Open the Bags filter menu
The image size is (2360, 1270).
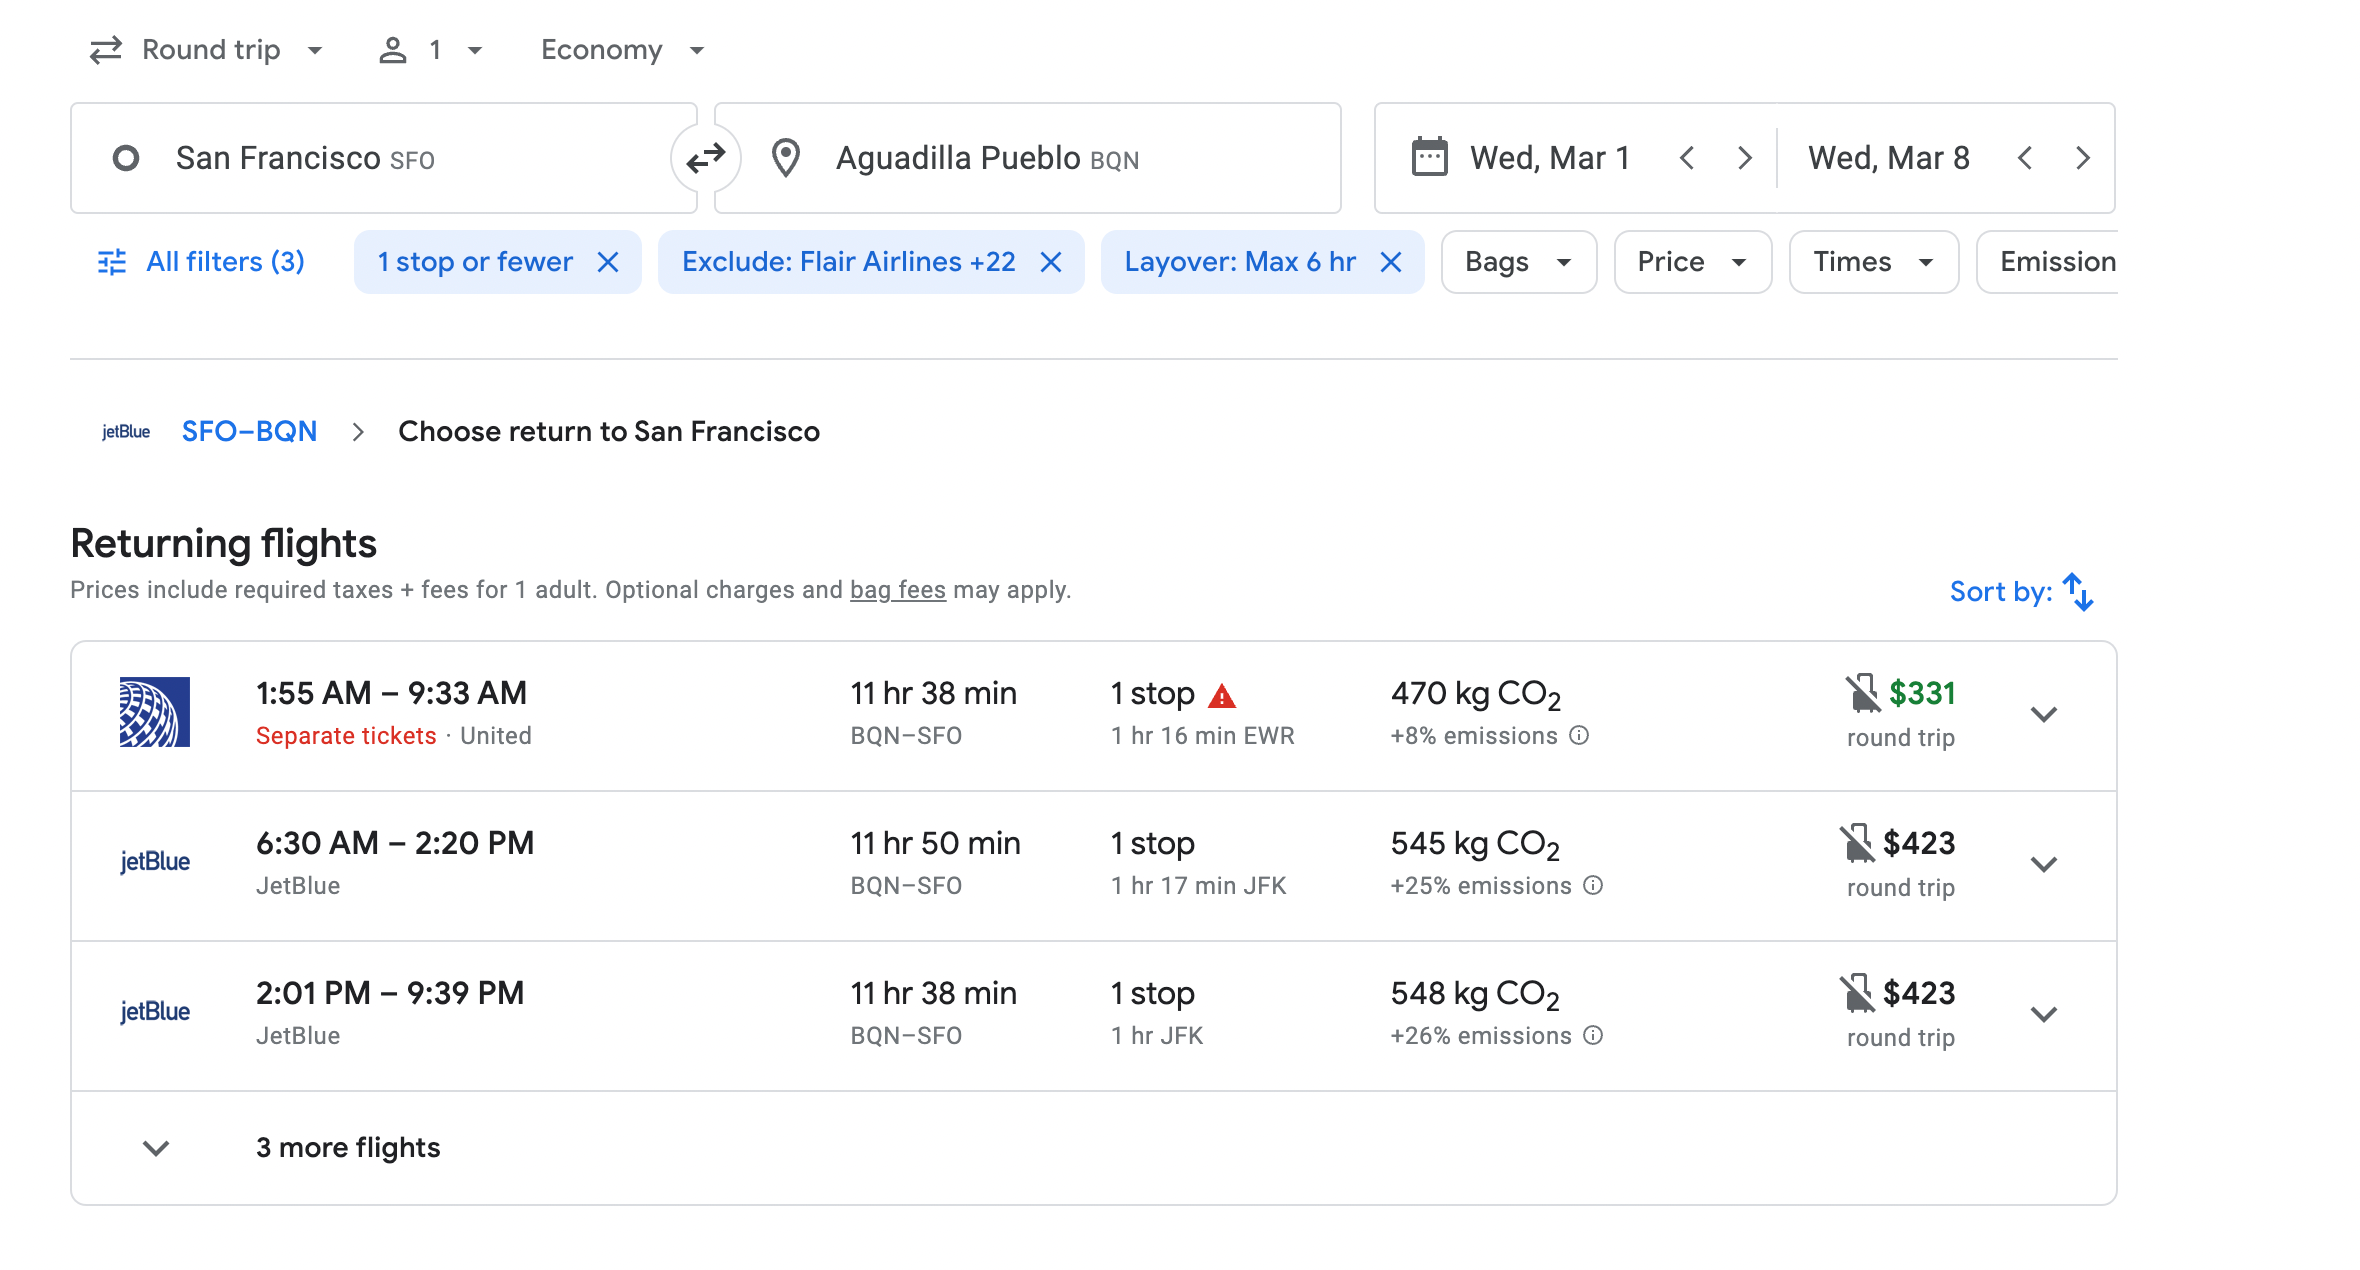[x=1517, y=262]
